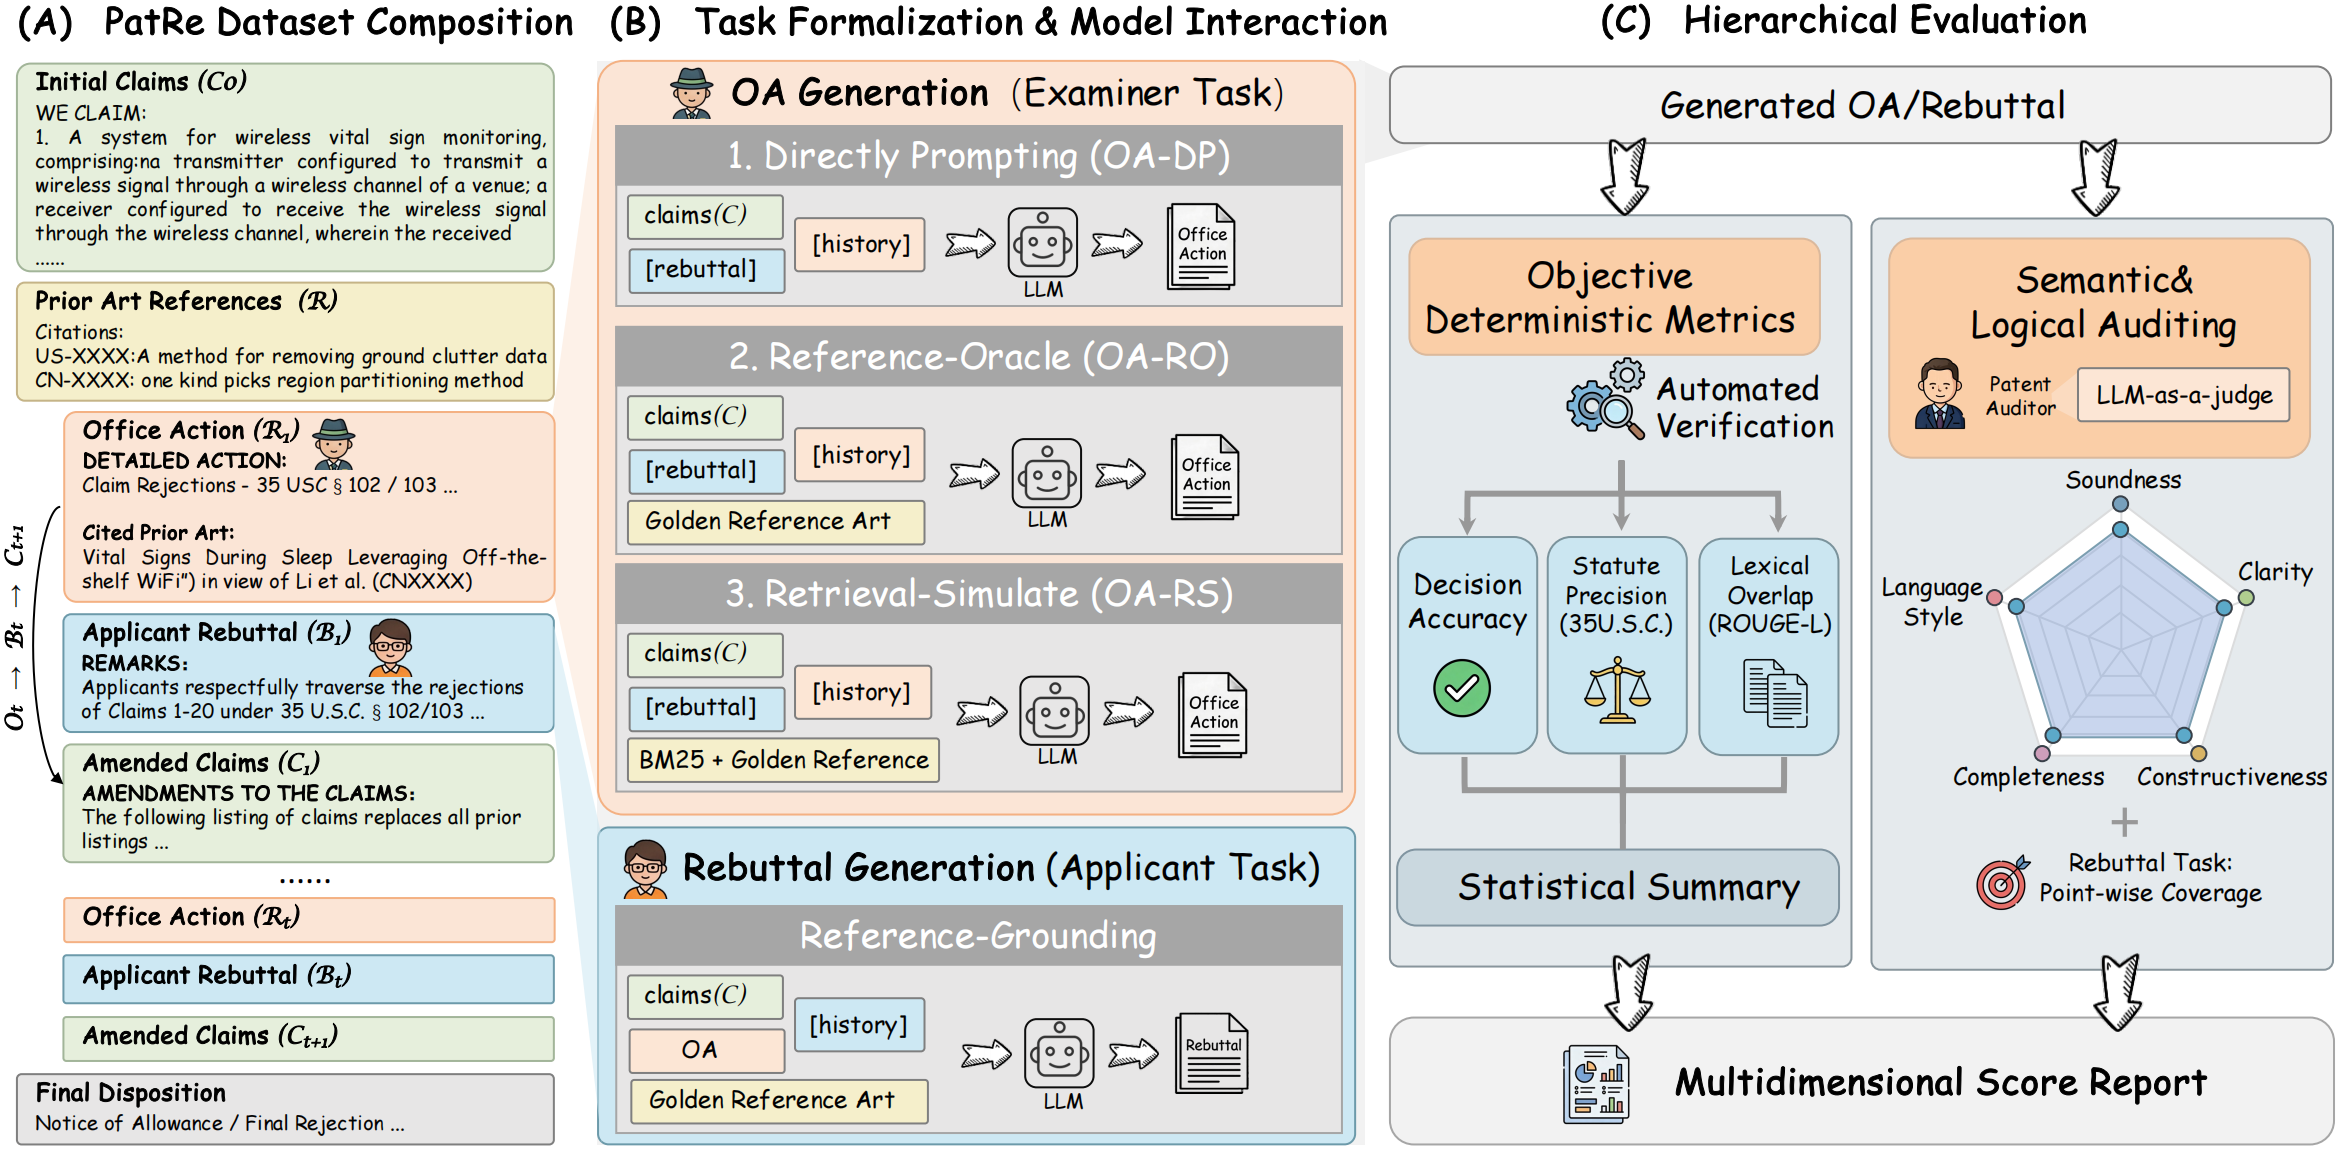Click the score report chart icon
The width and height of the screenshot is (2340, 1150).
[1597, 1083]
